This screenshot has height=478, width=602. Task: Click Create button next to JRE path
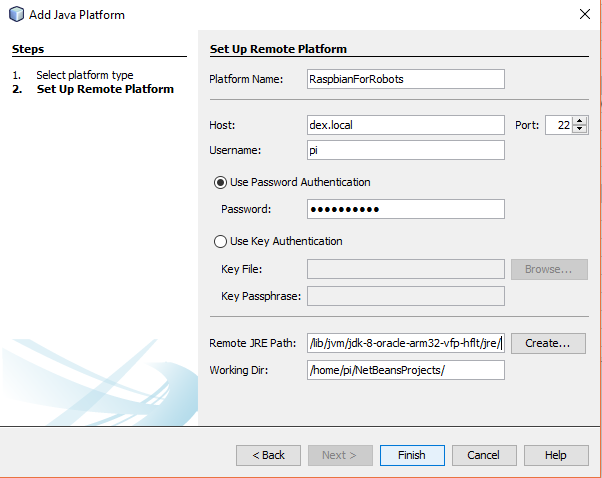548,343
